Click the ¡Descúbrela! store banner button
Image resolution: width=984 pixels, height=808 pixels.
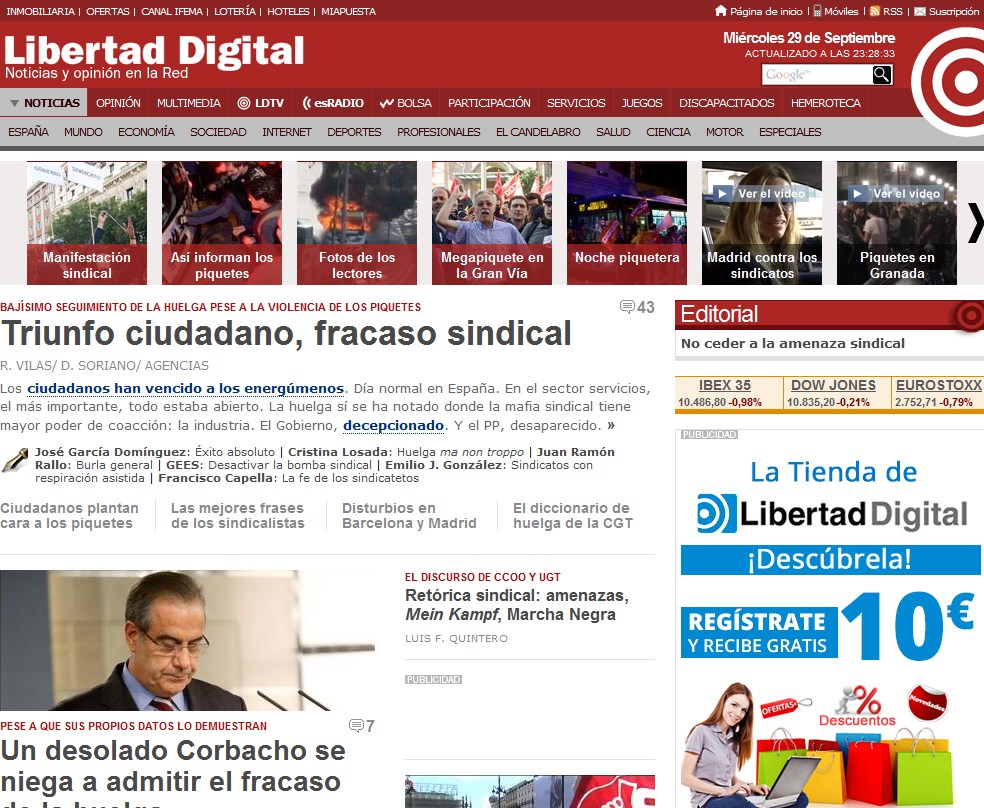[830, 560]
